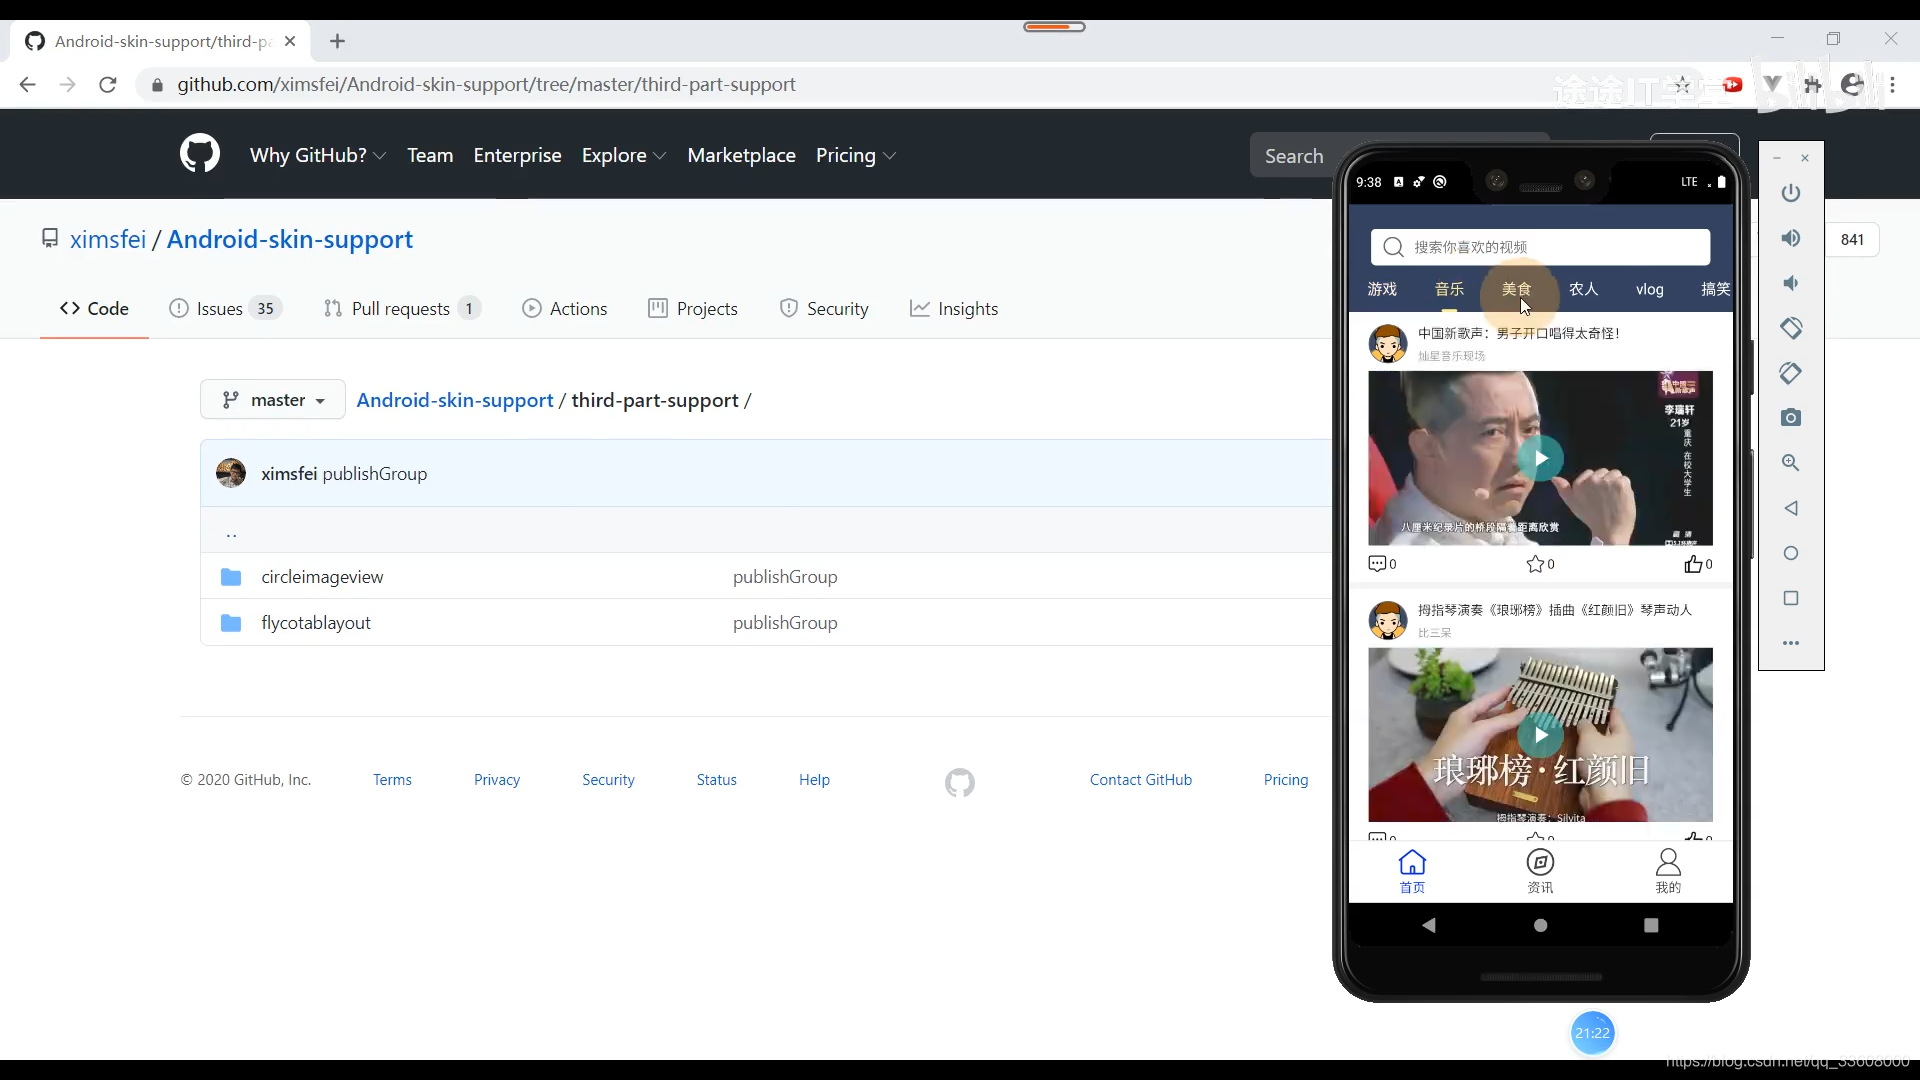
Task: Reload the browser page
Action: [x=108, y=85]
